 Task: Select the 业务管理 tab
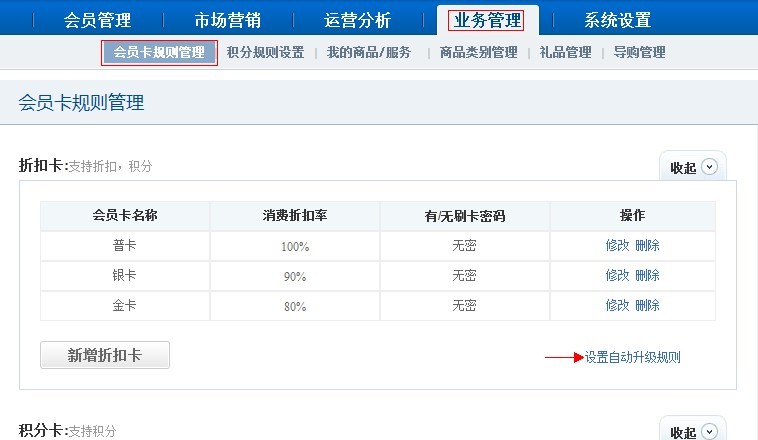pos(488,20)
